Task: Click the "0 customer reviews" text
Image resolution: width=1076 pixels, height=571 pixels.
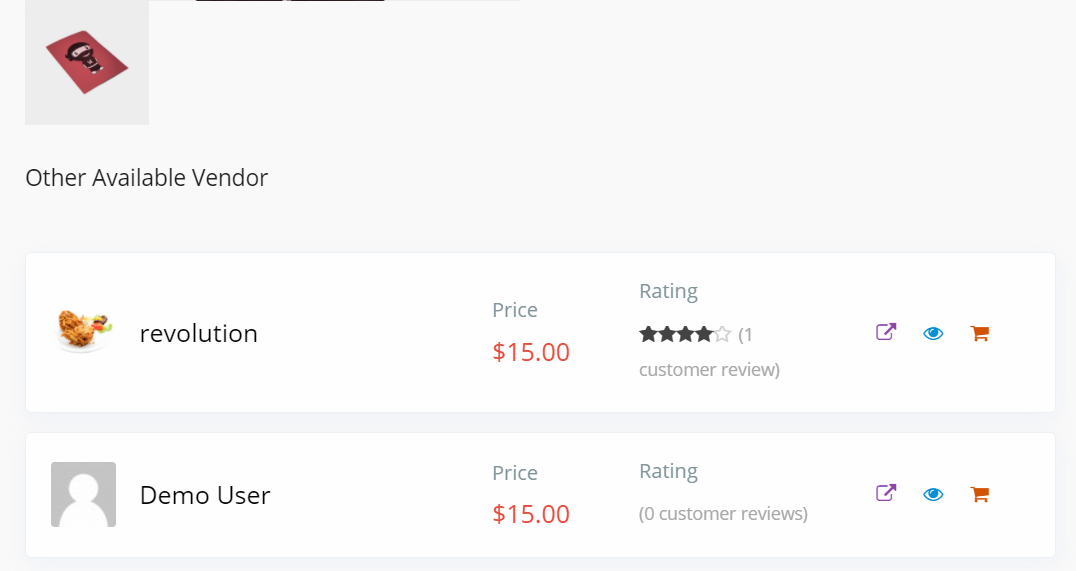Action: [x=723, y=513]
